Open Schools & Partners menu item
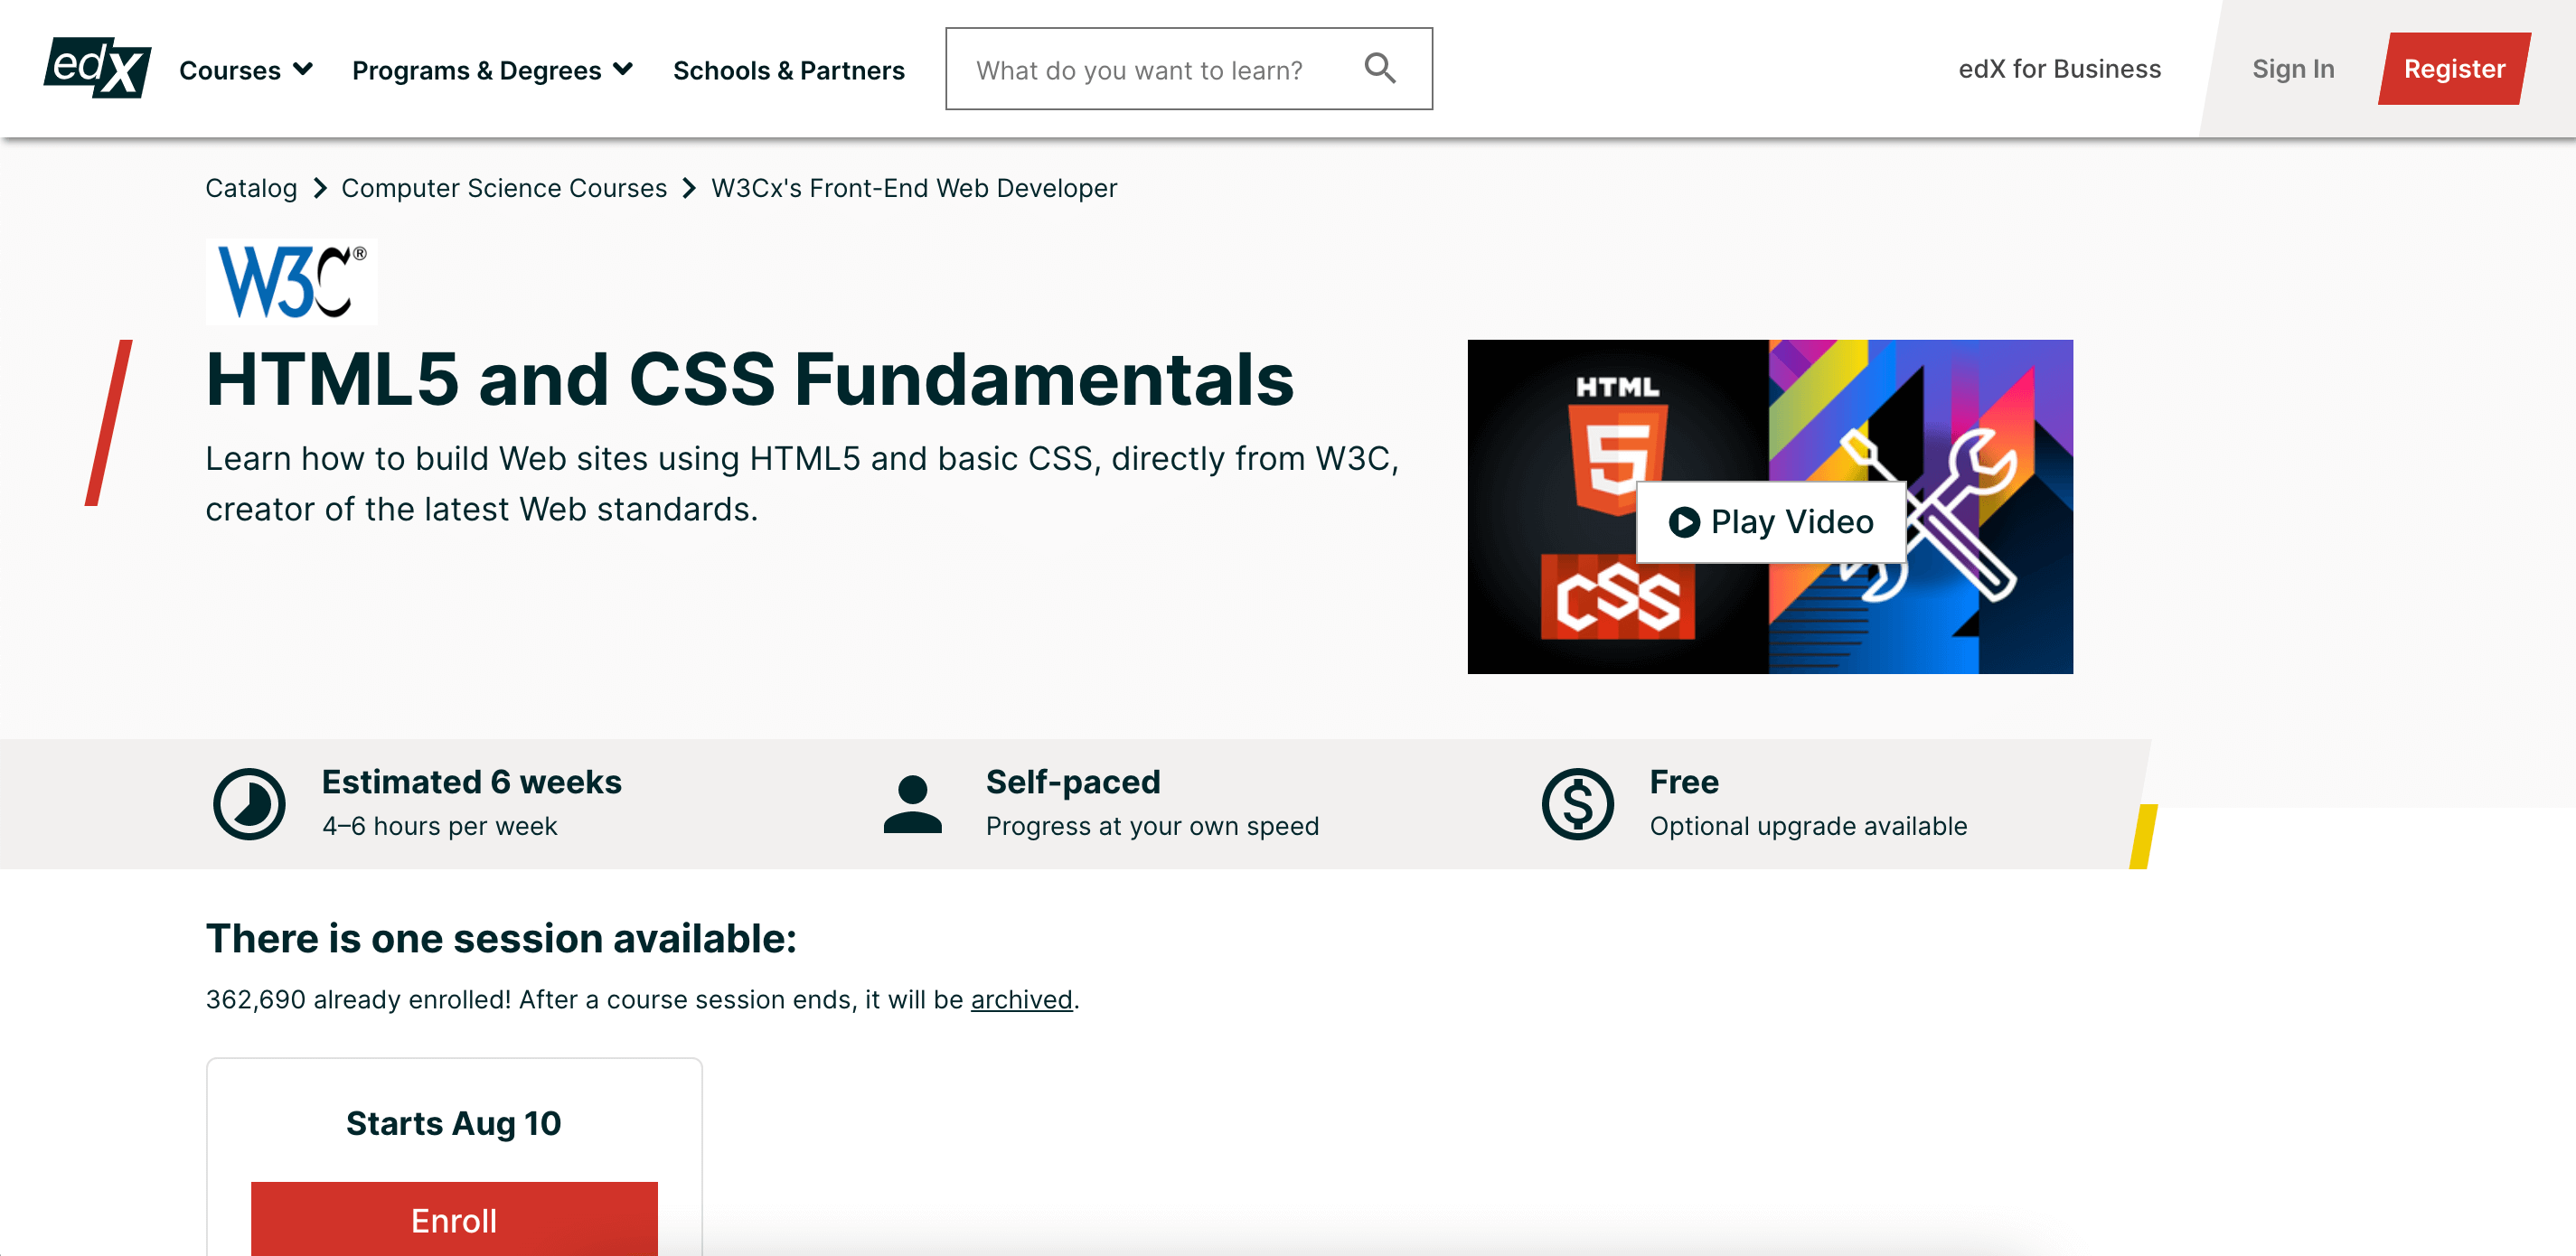Viewport: 2576px width, 1256px height. tap(788, 70)
